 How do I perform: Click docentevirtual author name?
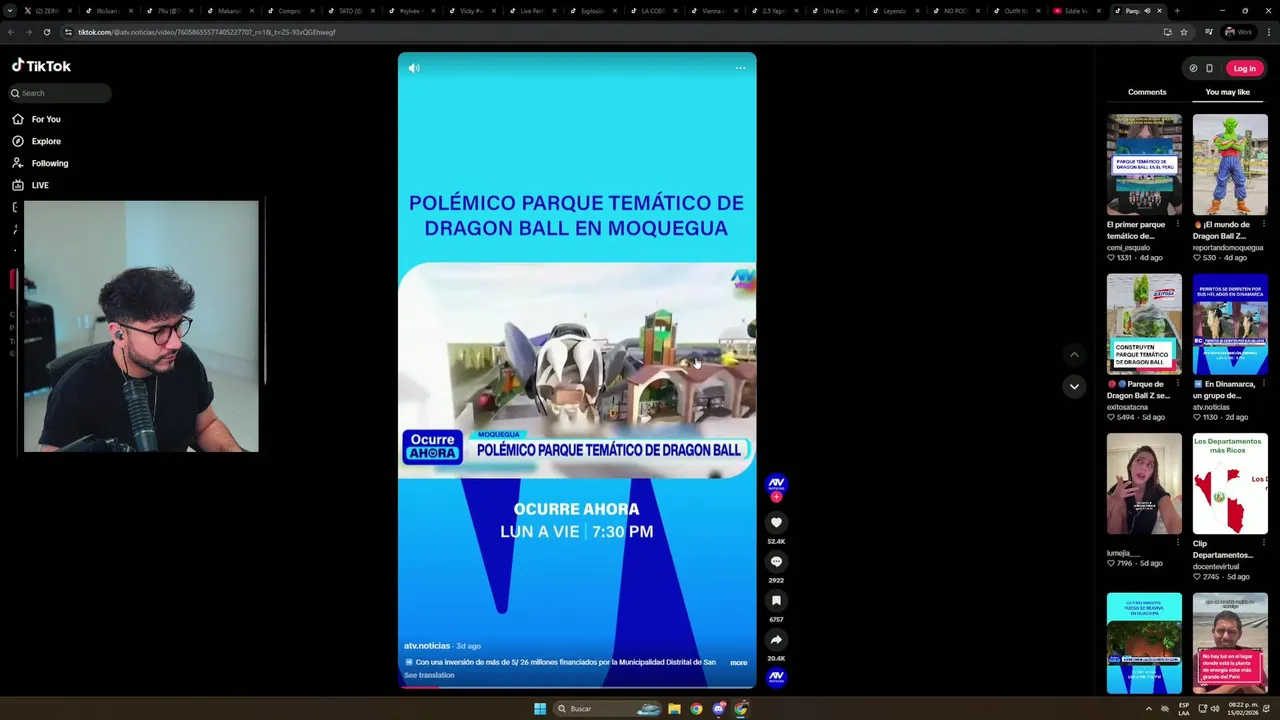pyautogui.click(x=1216, y=566)
